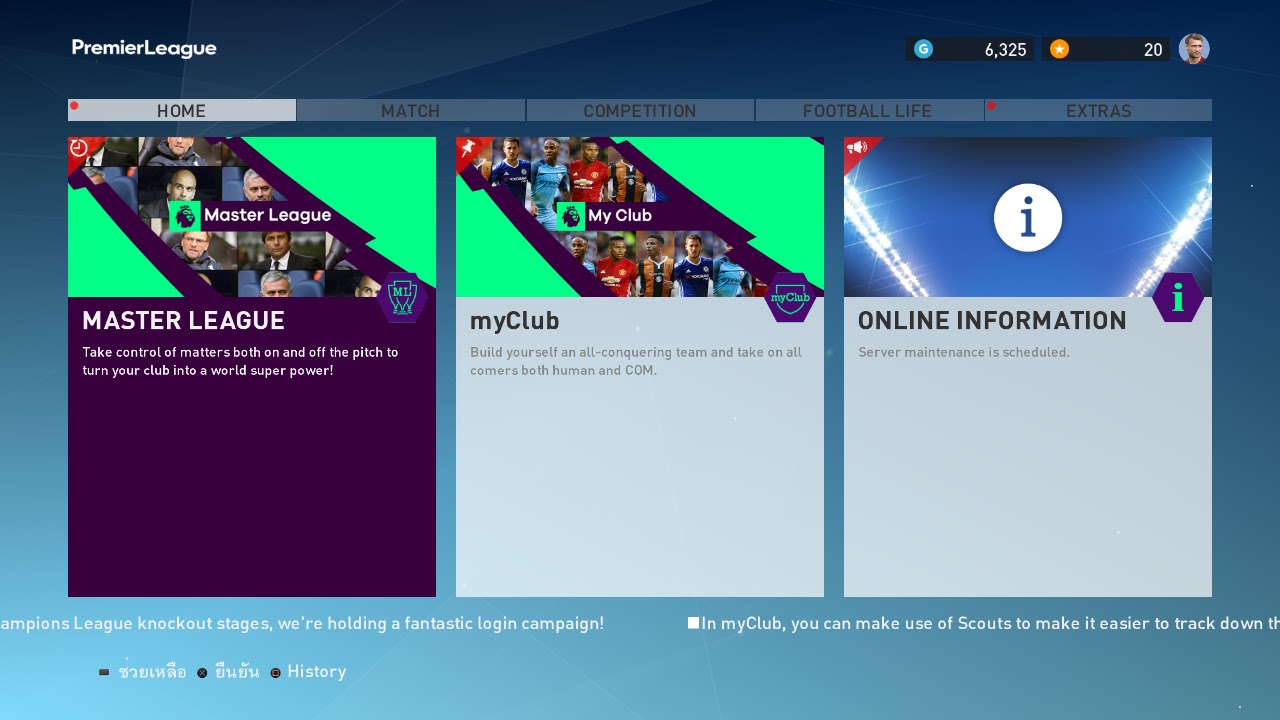The height and width of the screenshot is (720, 1280).
Task: Open the EXTRAS tab
Action: pos(1098,110)
